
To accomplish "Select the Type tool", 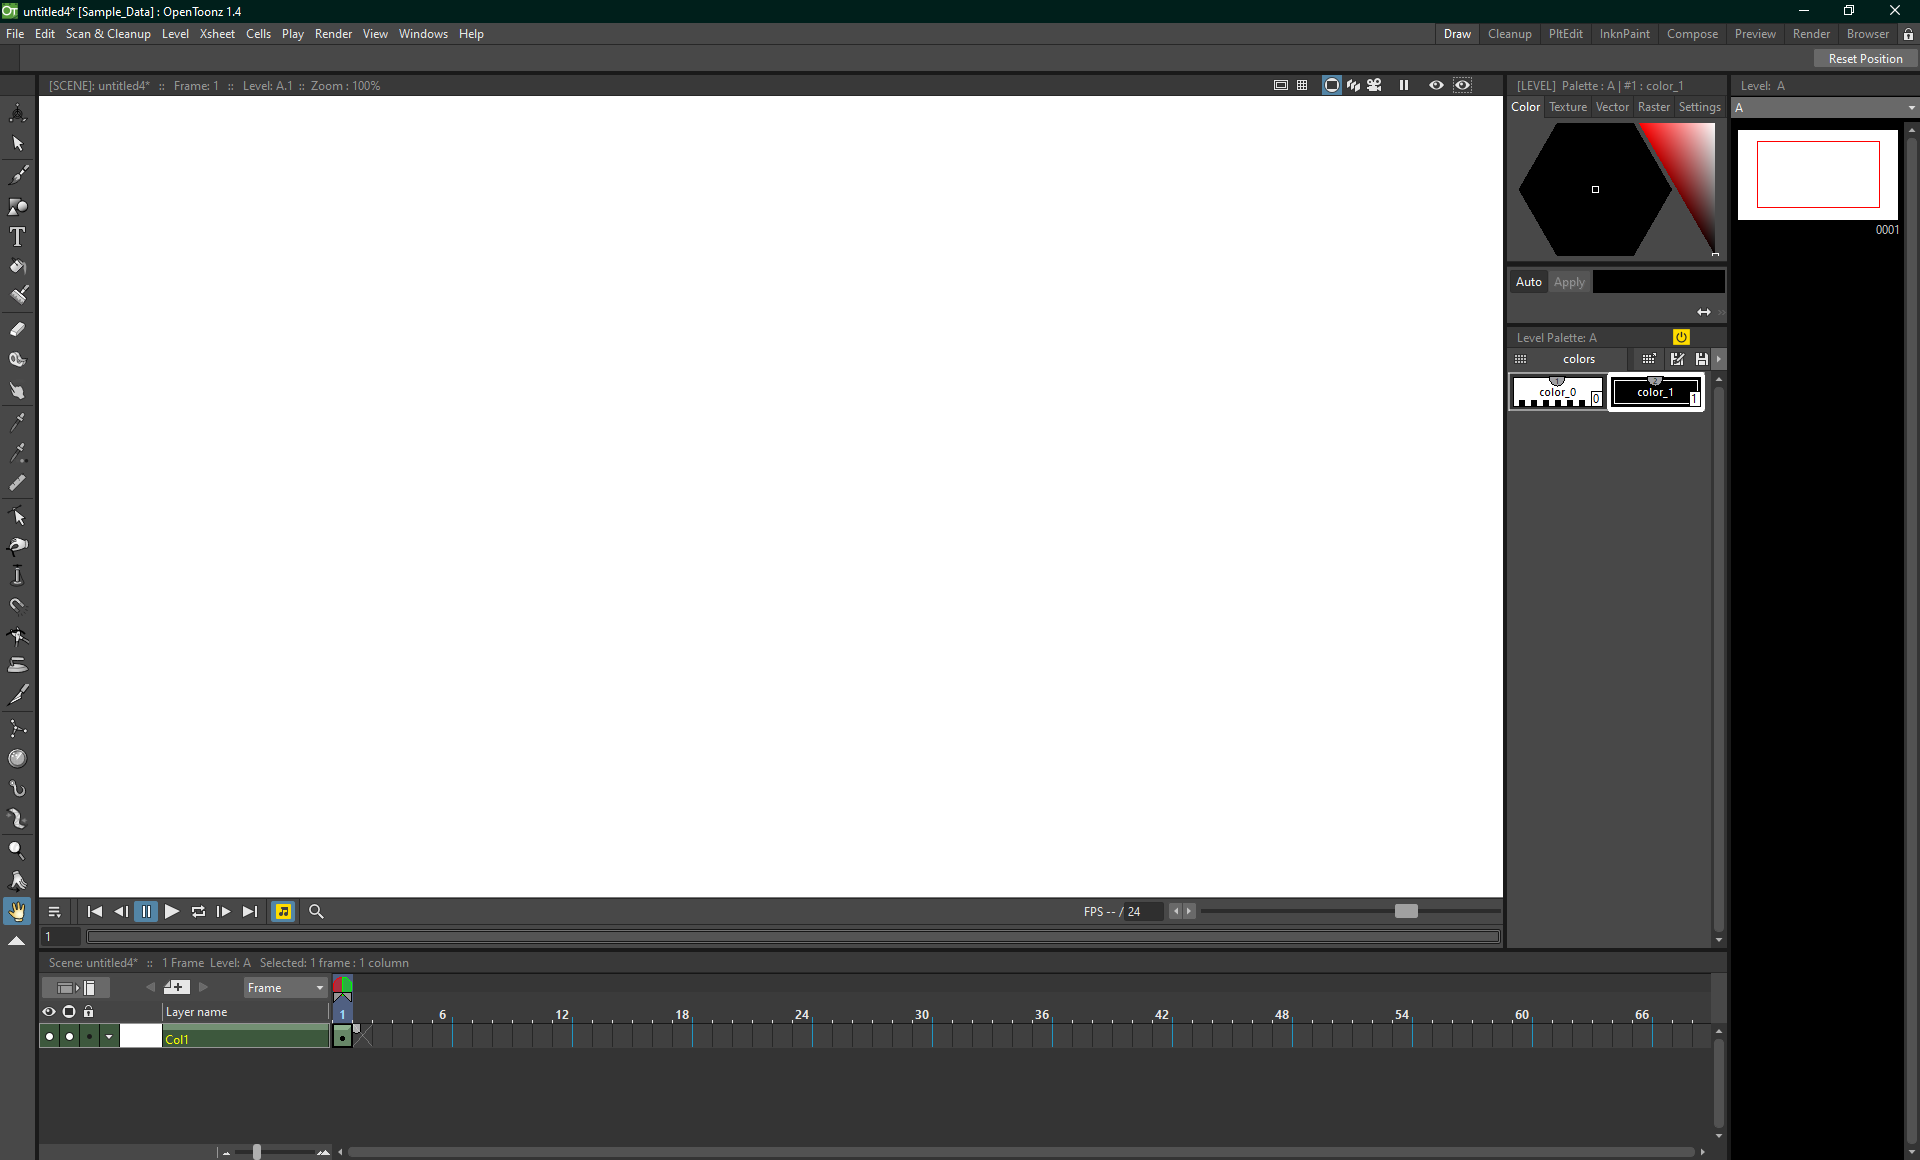I will 17,237.
